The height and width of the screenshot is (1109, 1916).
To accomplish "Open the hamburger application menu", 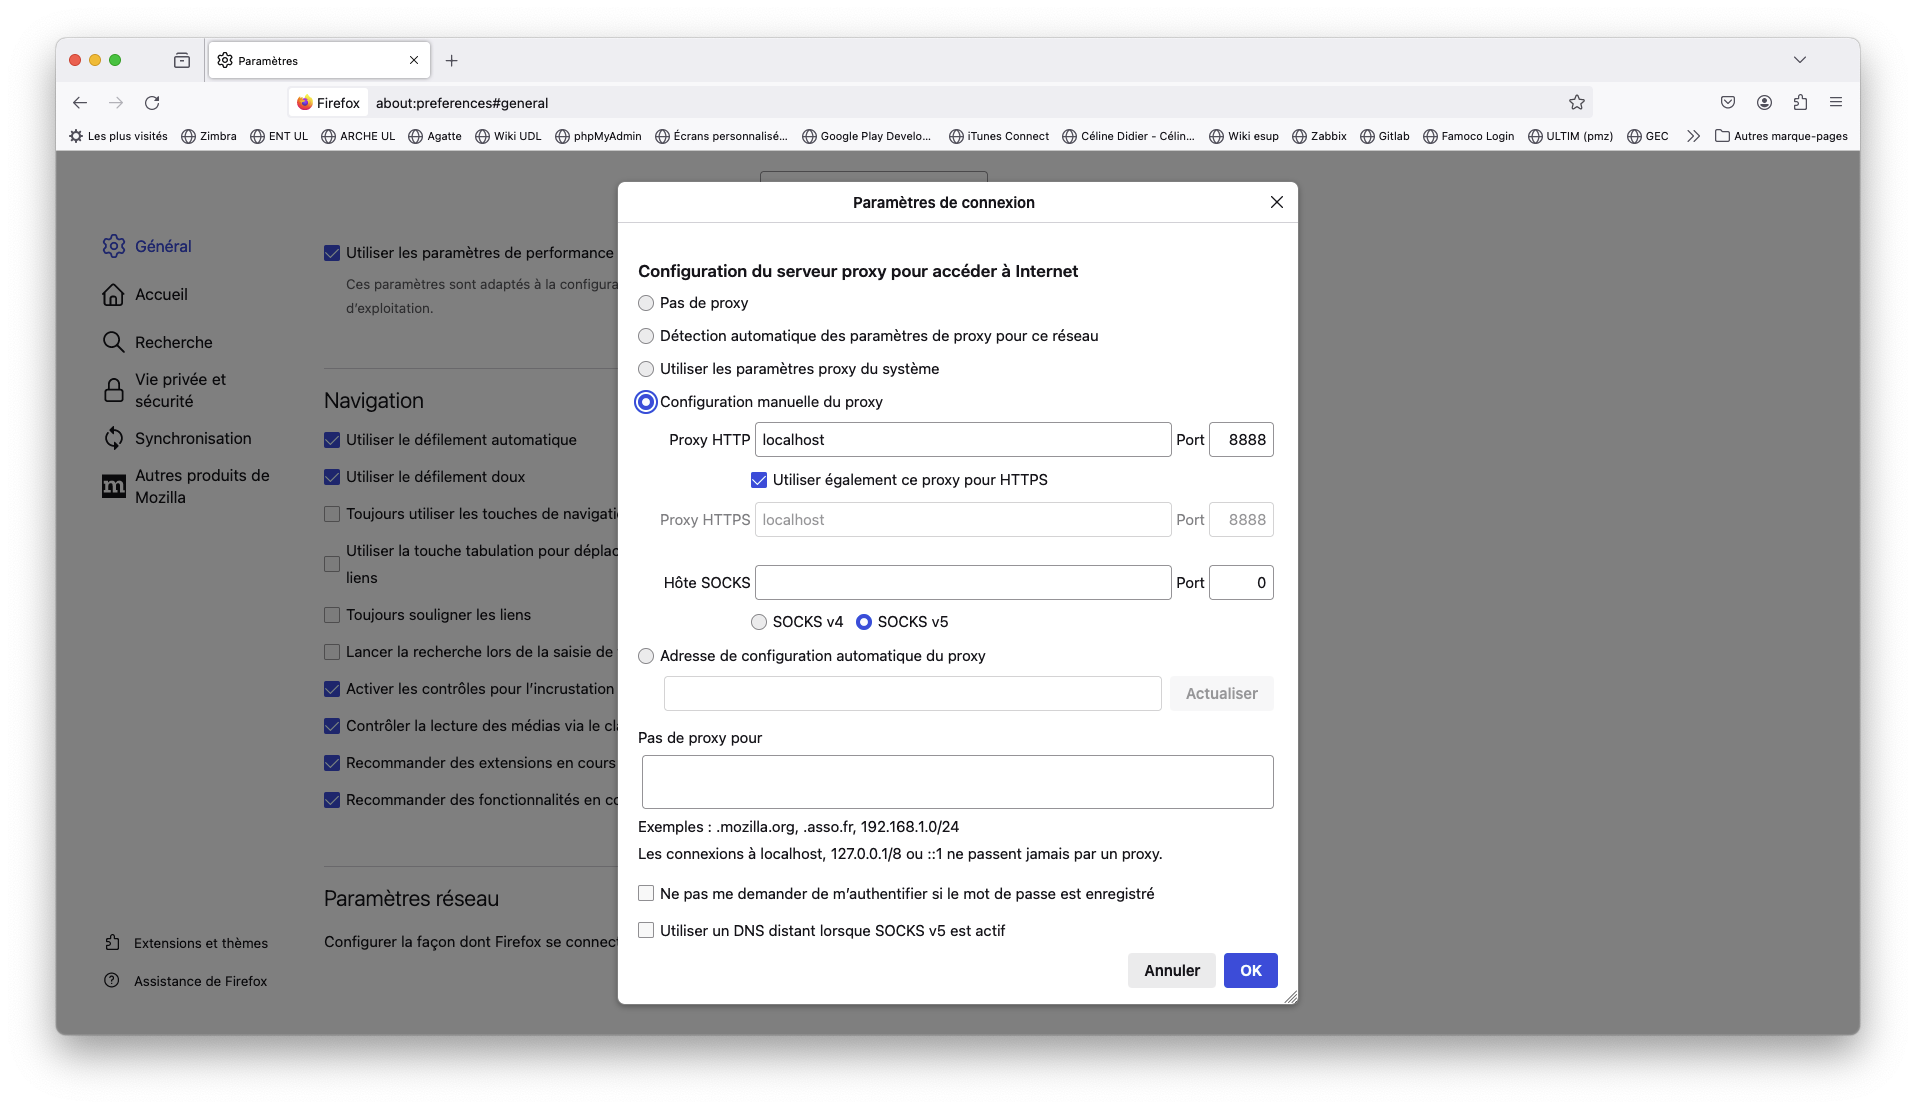I will (1836, 103).
